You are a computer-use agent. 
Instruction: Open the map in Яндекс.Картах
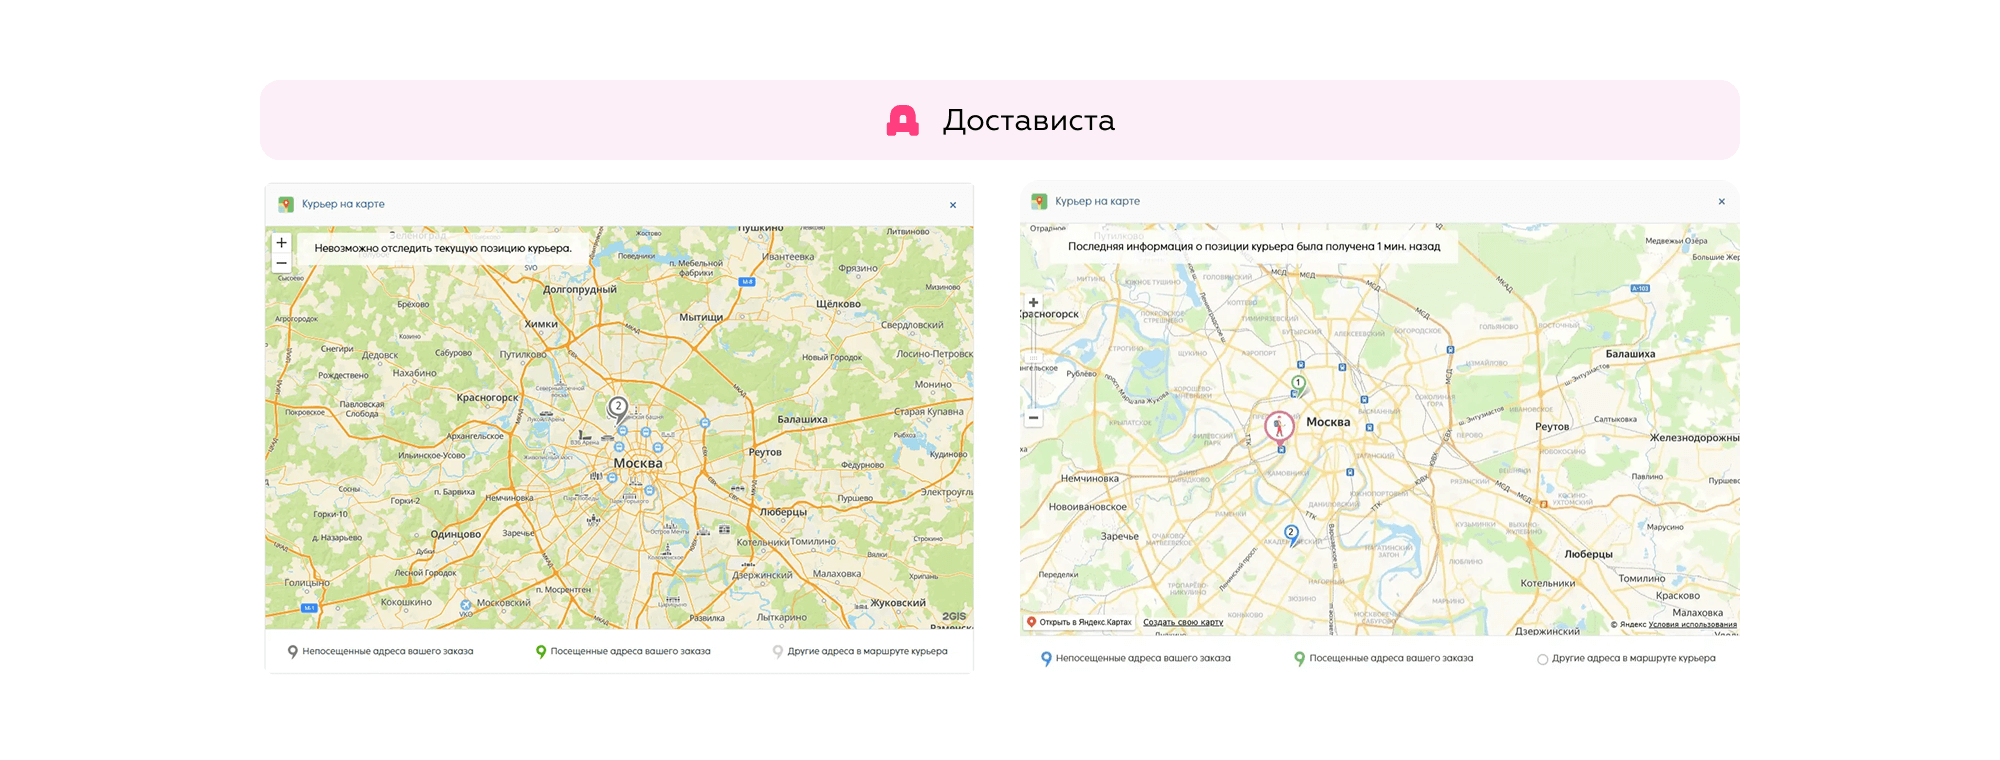click(1080, 622)
